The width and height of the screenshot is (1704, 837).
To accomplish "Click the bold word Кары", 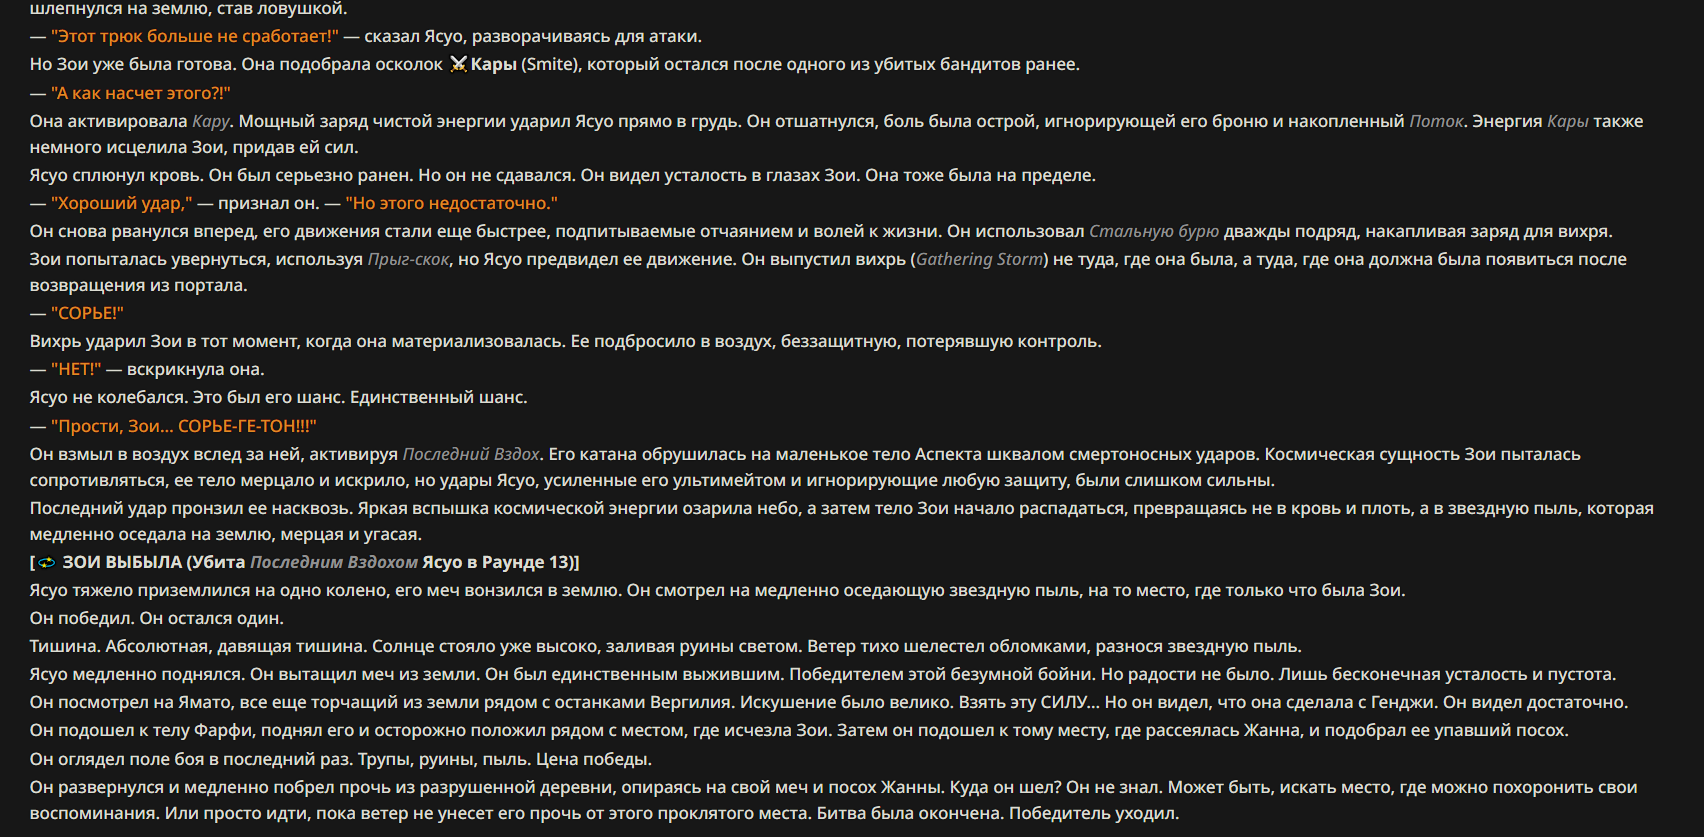I will click(494, 64).
